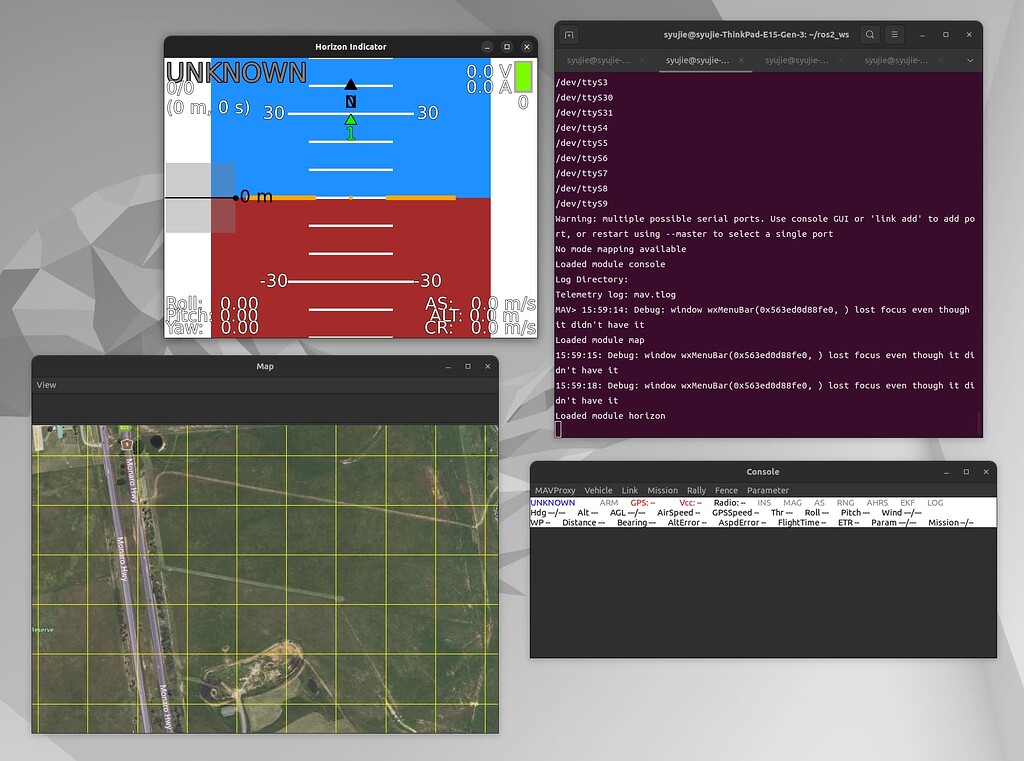
Task: Toggle the ARM status indicator in the Console
Action: point(608,503)
